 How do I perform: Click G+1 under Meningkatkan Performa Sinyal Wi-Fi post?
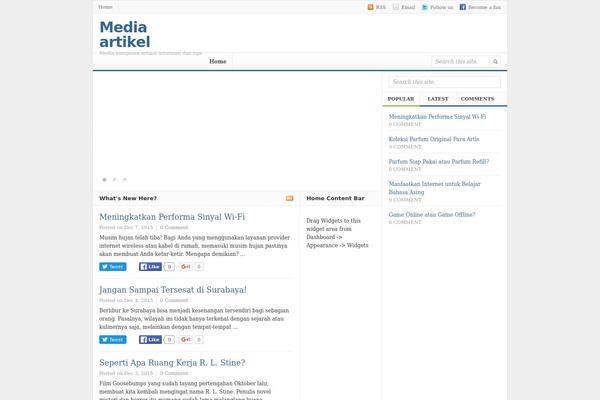(x=186, y=267)
